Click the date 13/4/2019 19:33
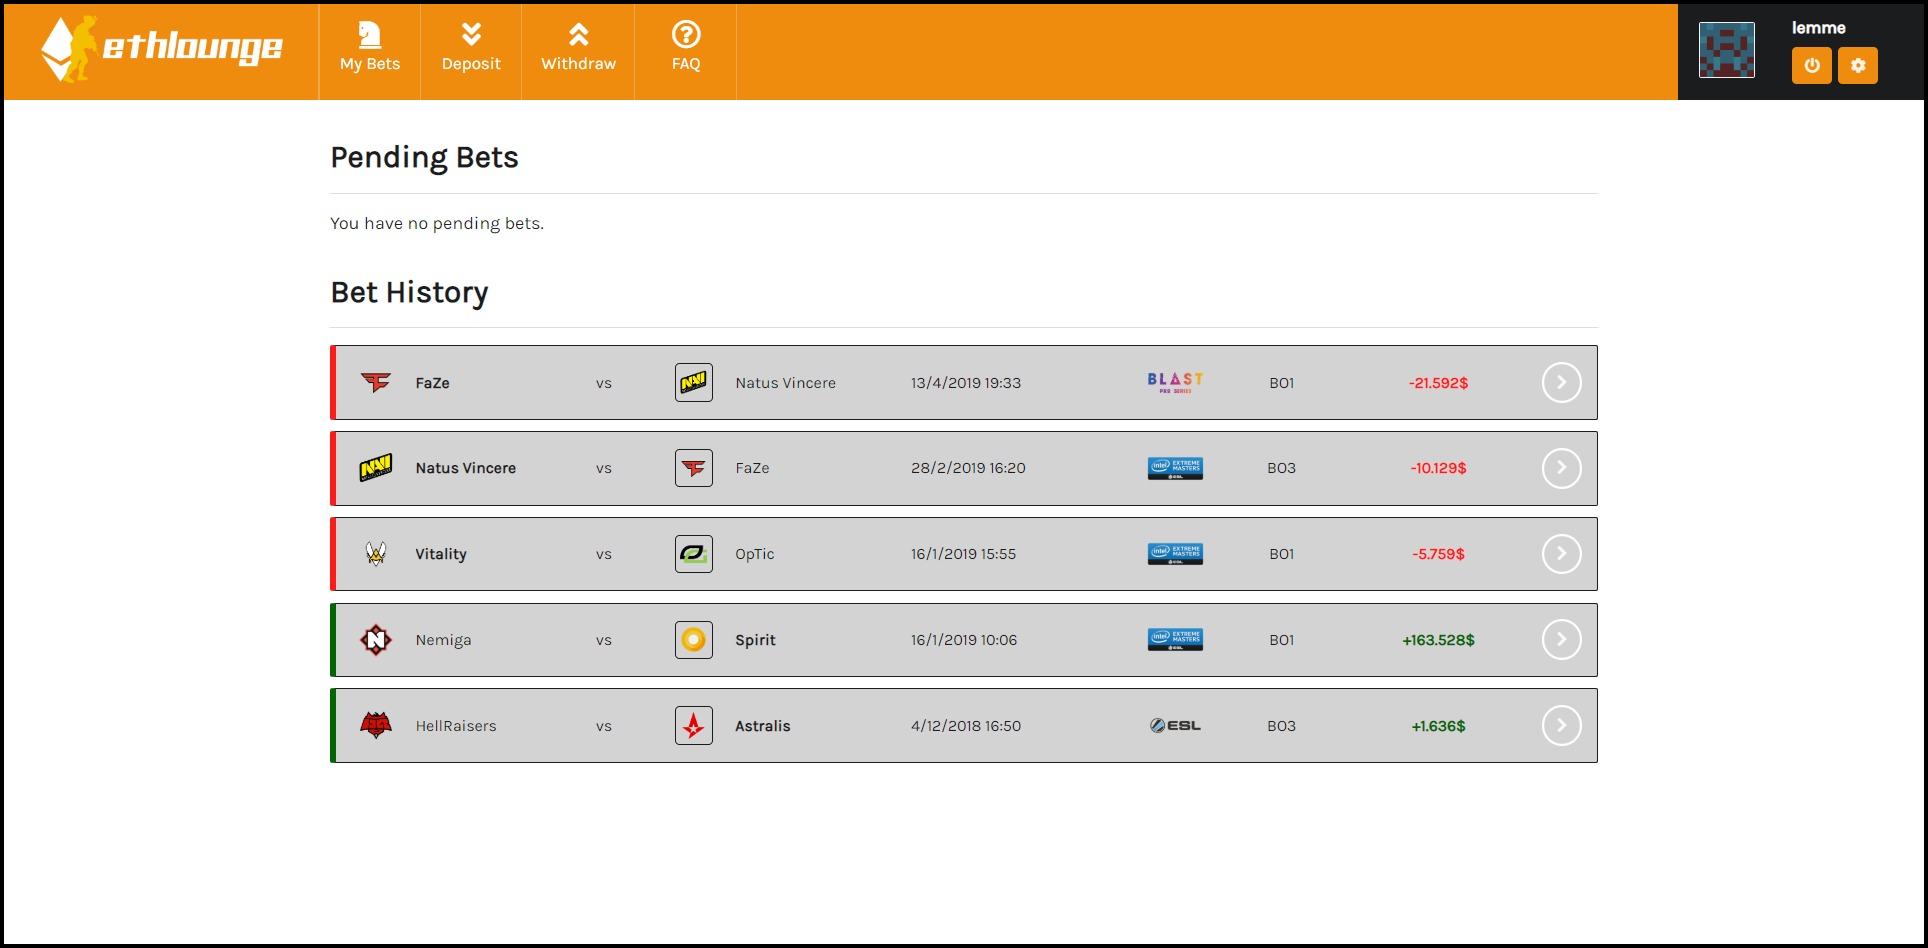The height and width of the screenshot is (948, 1928). coord(966,383)
